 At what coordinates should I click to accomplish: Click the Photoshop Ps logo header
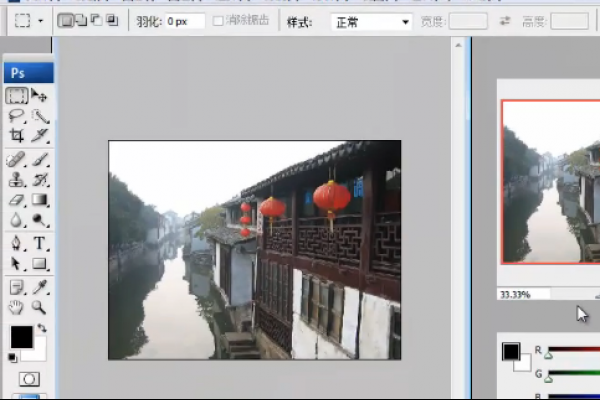coord(29,73)
